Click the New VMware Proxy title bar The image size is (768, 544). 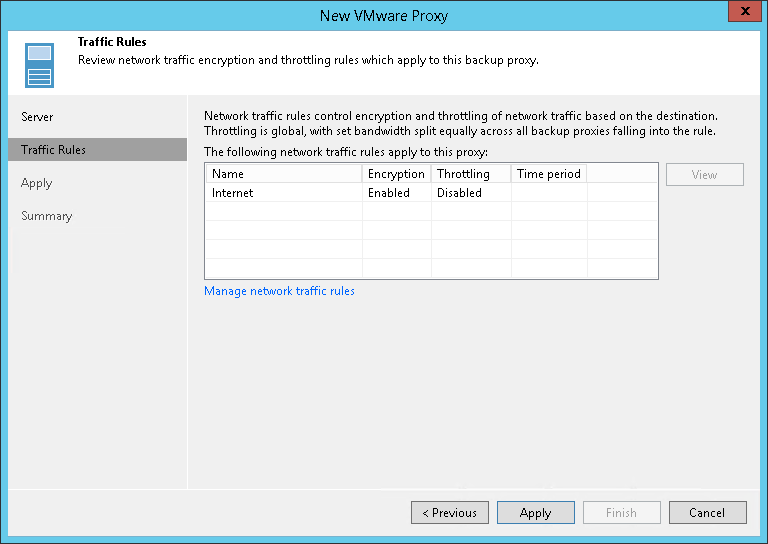point(384,15)
